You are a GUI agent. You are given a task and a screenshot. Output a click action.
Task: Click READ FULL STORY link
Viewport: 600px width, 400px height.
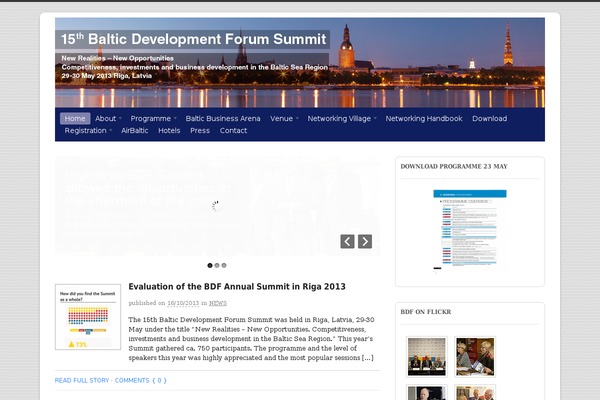coord(82,380)
